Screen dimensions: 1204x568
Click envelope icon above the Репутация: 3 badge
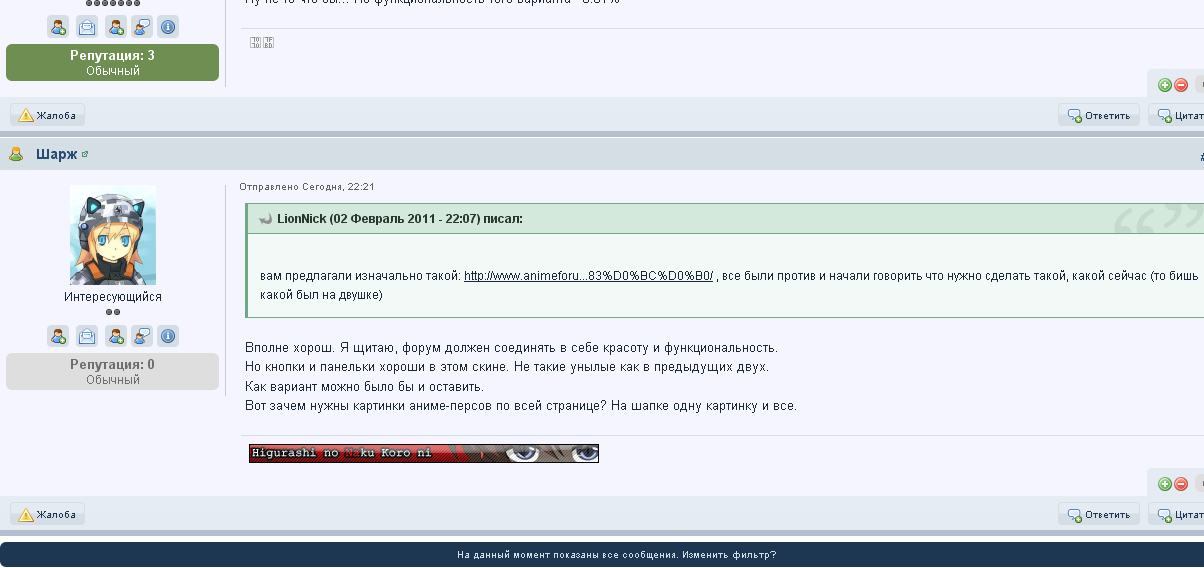coord(88,27)
